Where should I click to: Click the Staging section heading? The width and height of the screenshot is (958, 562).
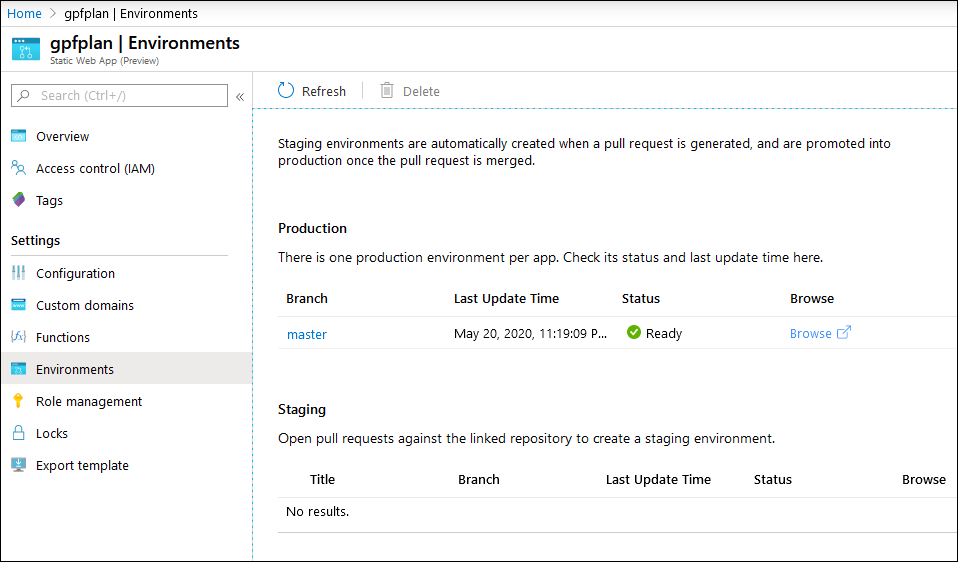click(302, 409)
